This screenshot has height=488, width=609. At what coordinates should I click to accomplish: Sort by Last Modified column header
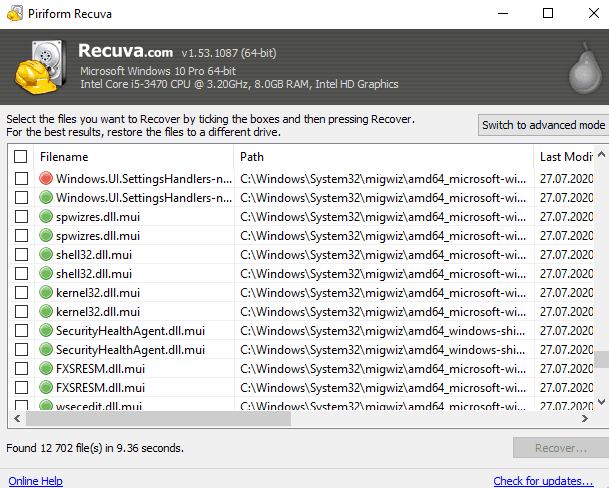click(x=564, y=157)
